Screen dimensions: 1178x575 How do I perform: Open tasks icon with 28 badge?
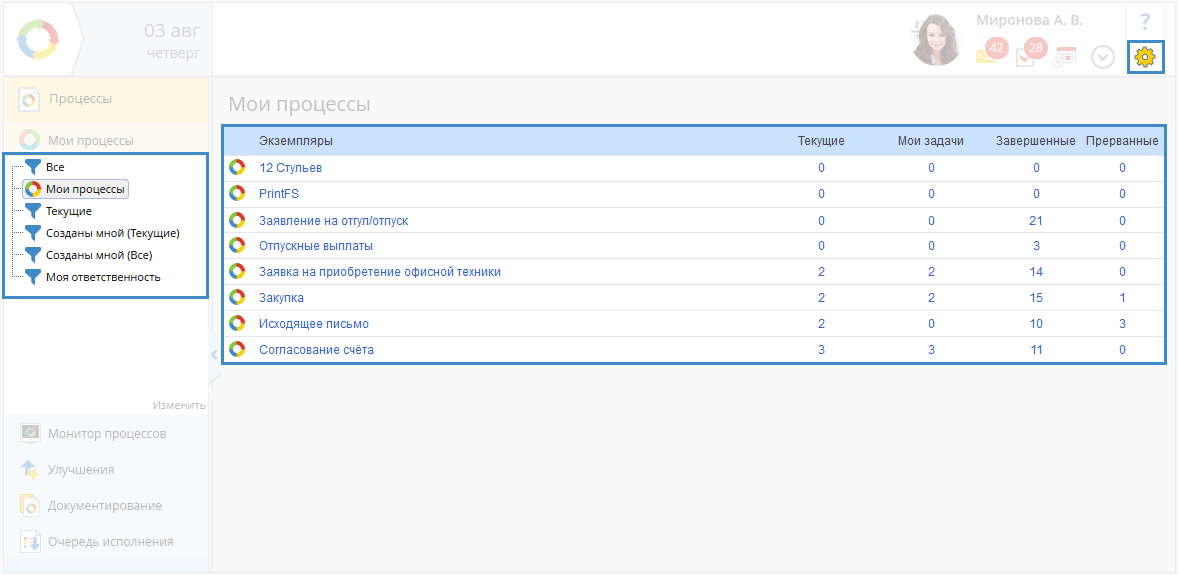click(x=1026, y=56)
